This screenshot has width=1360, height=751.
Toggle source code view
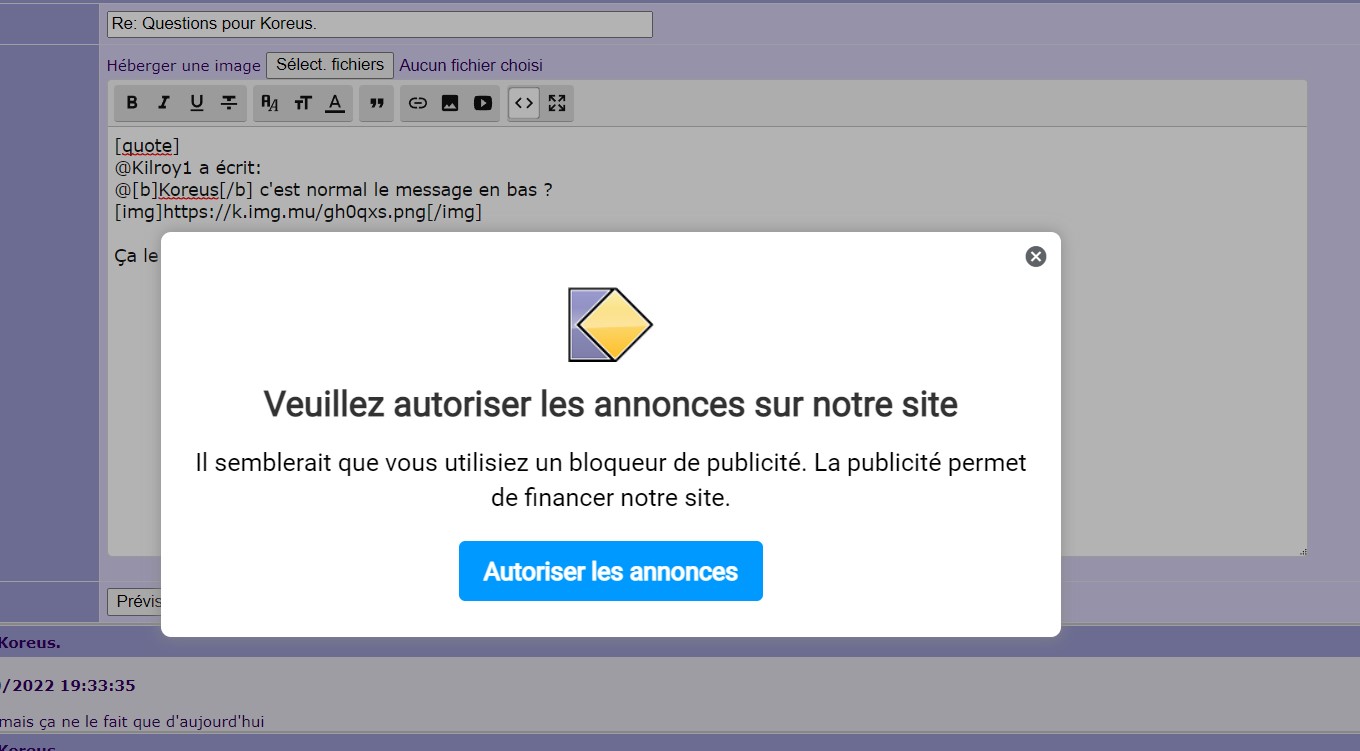[524, 103]
